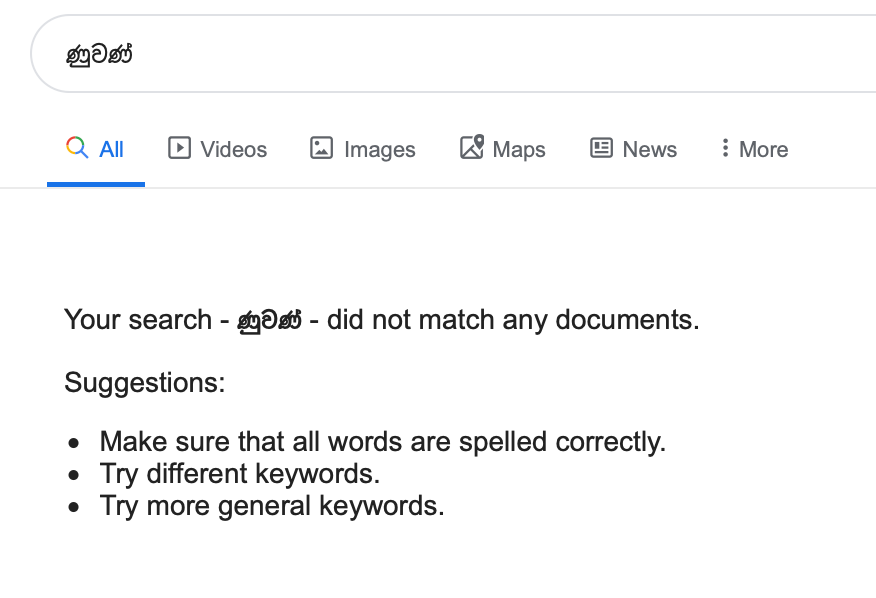Select the All results tab label
The image size is (876, 598).
(111, 150)
